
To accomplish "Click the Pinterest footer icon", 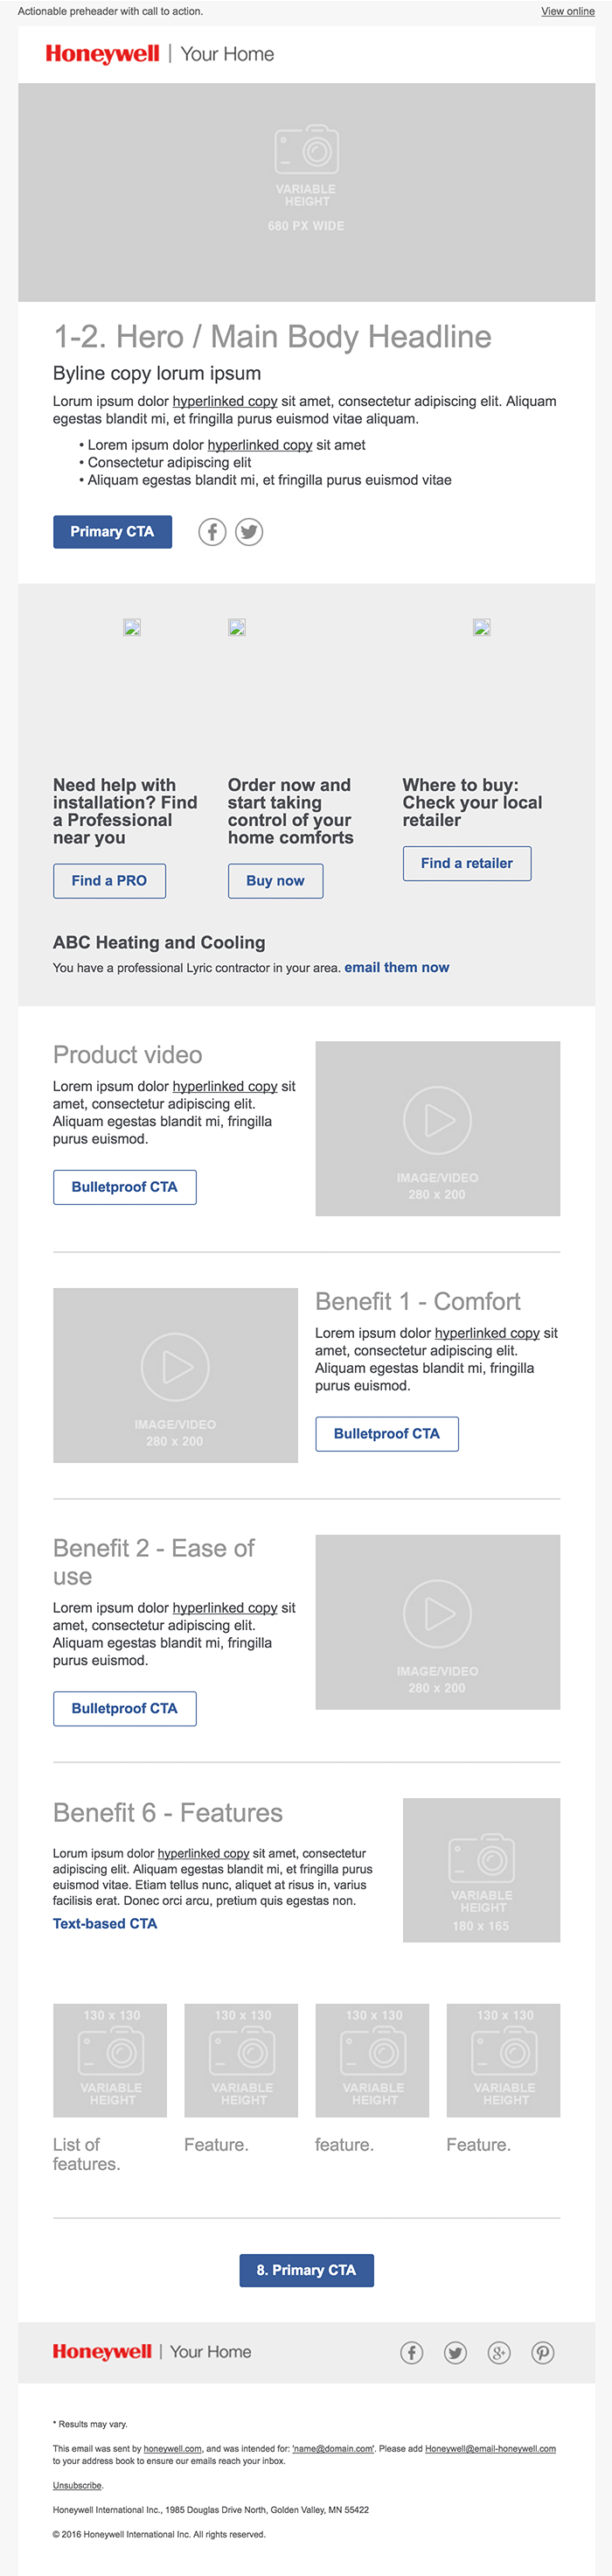I will click(x=543, y=2352).
